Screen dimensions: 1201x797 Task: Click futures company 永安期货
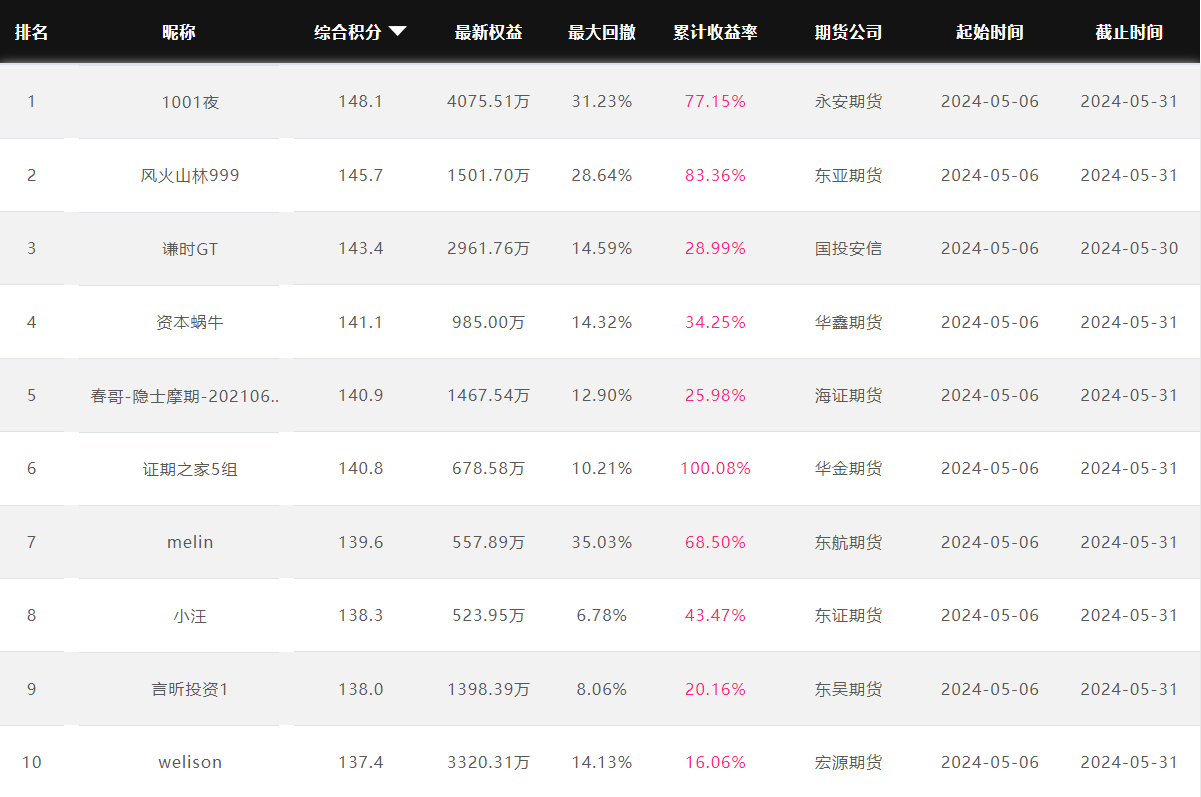coord(848,101)
